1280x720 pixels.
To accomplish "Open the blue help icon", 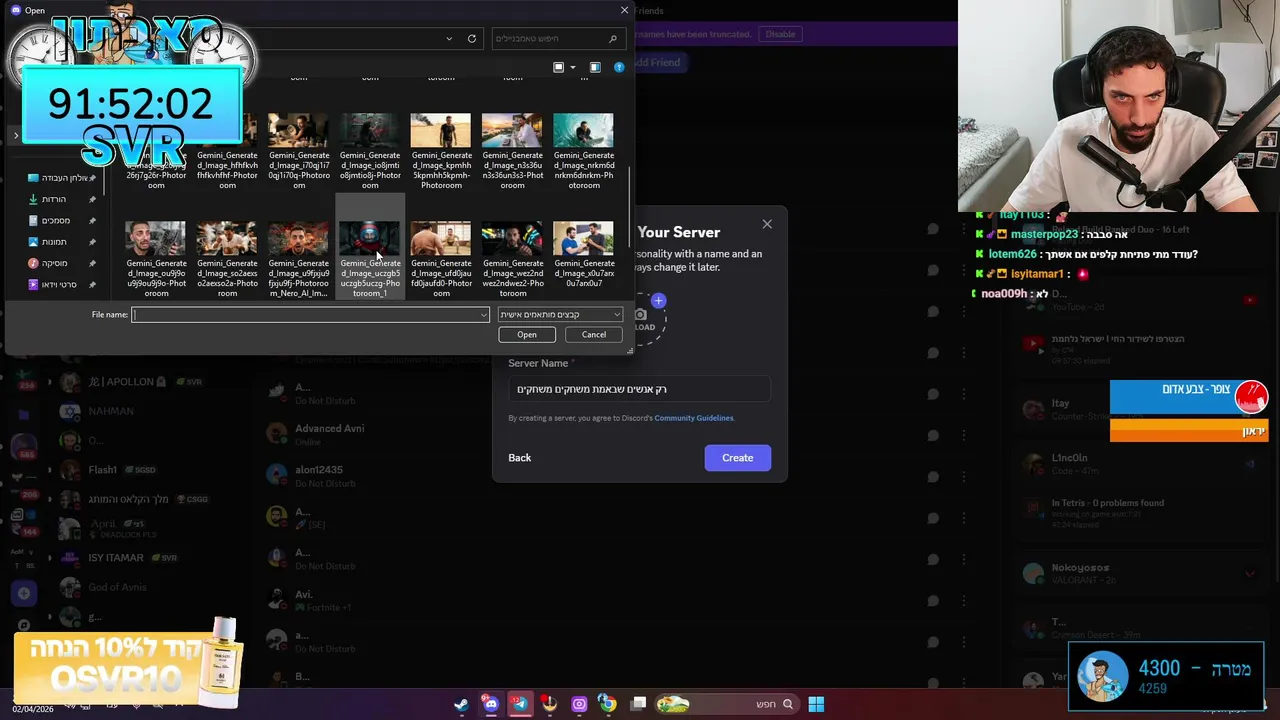I will tap(619, 67).
